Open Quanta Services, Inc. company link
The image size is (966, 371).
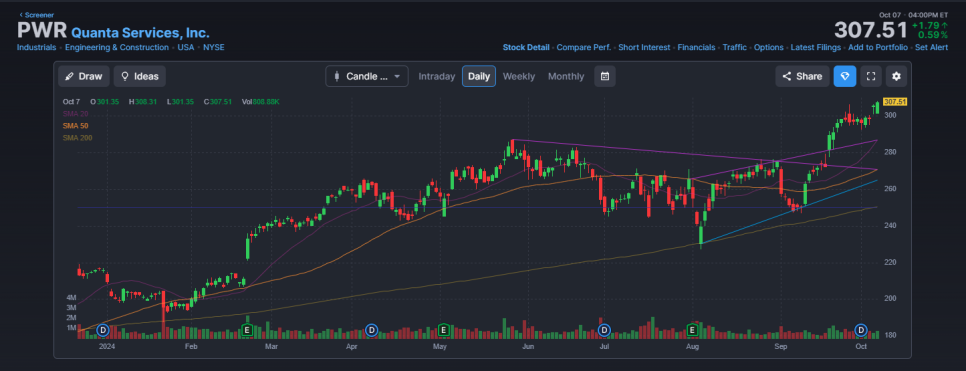pyautogui.click(x=140, y=33)
